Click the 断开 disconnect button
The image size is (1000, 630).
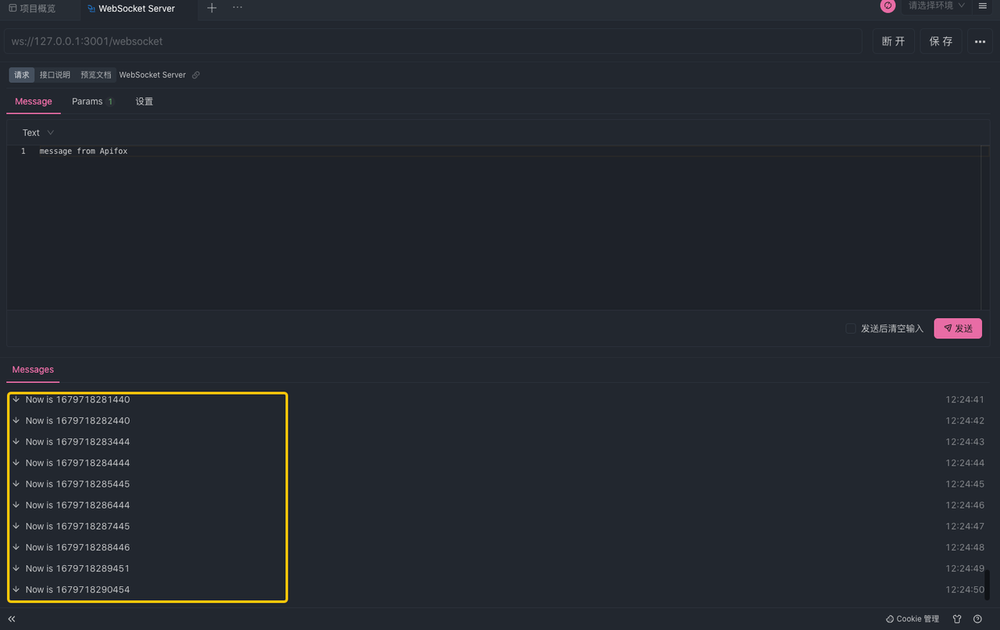[893, 41]
